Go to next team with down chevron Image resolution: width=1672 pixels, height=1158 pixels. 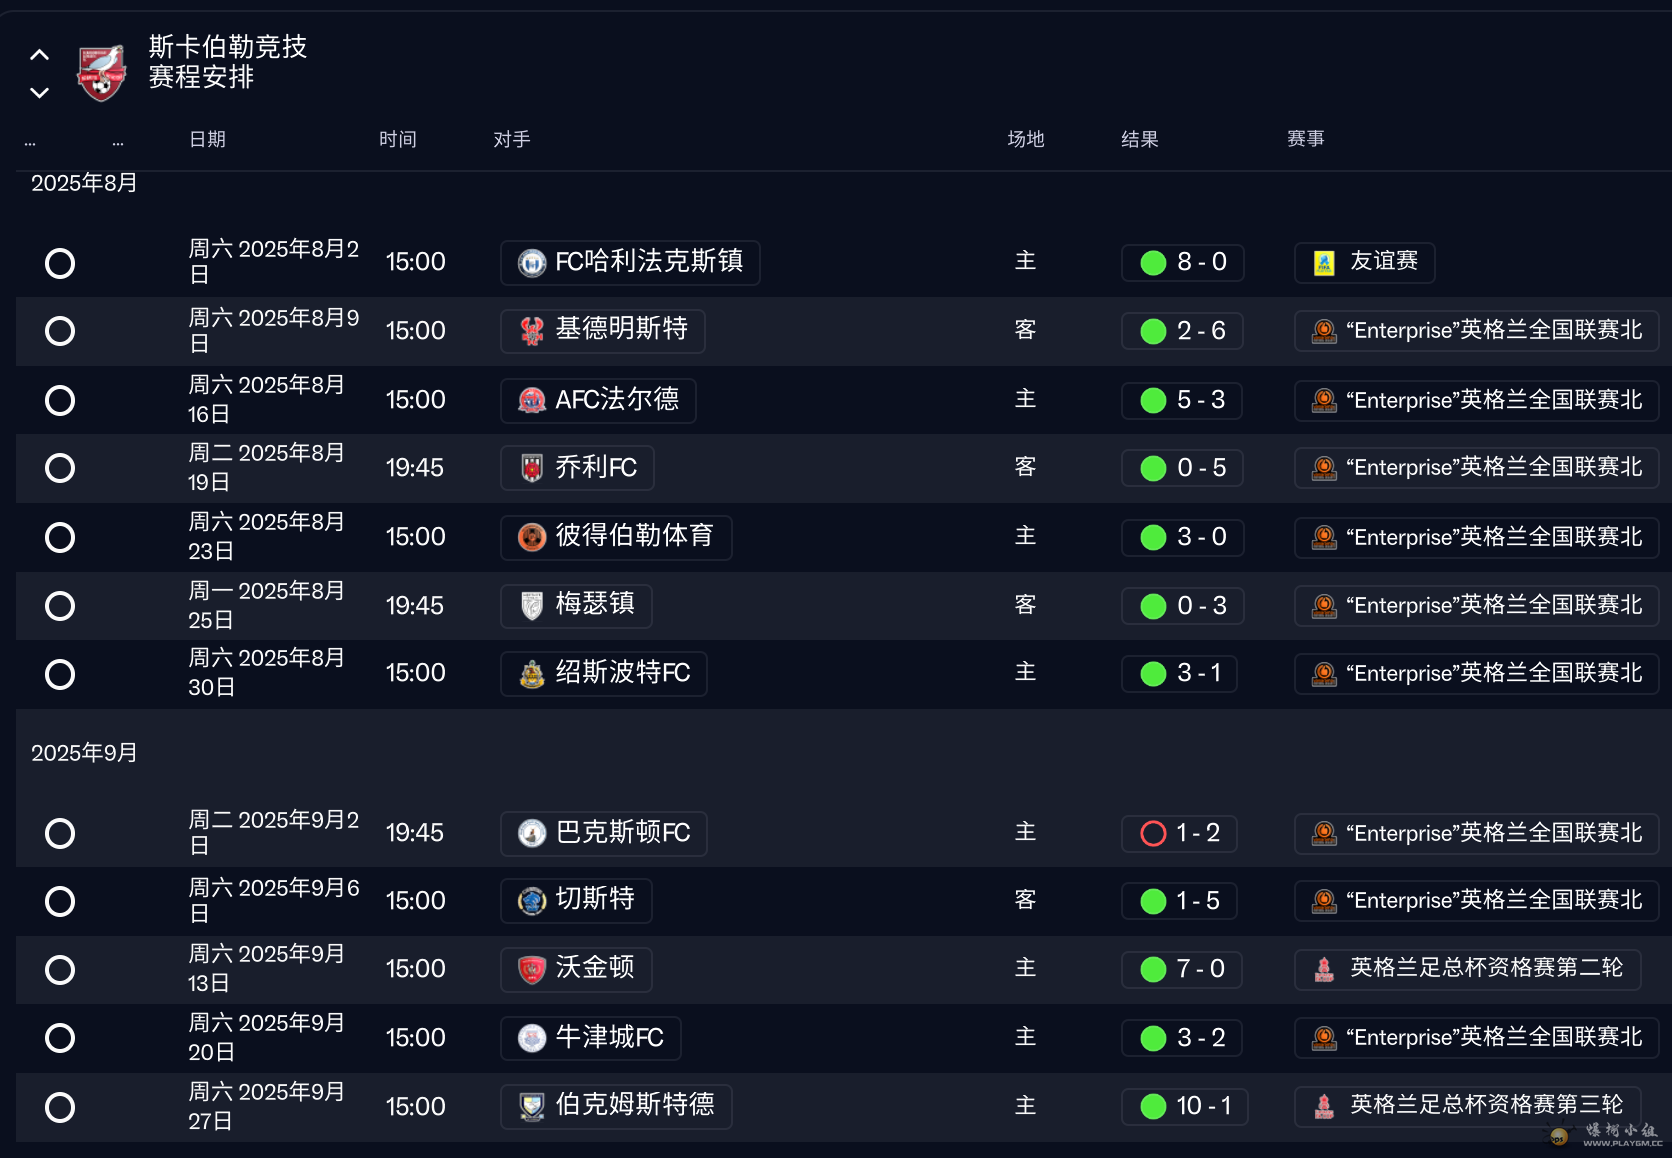[40, 93]
